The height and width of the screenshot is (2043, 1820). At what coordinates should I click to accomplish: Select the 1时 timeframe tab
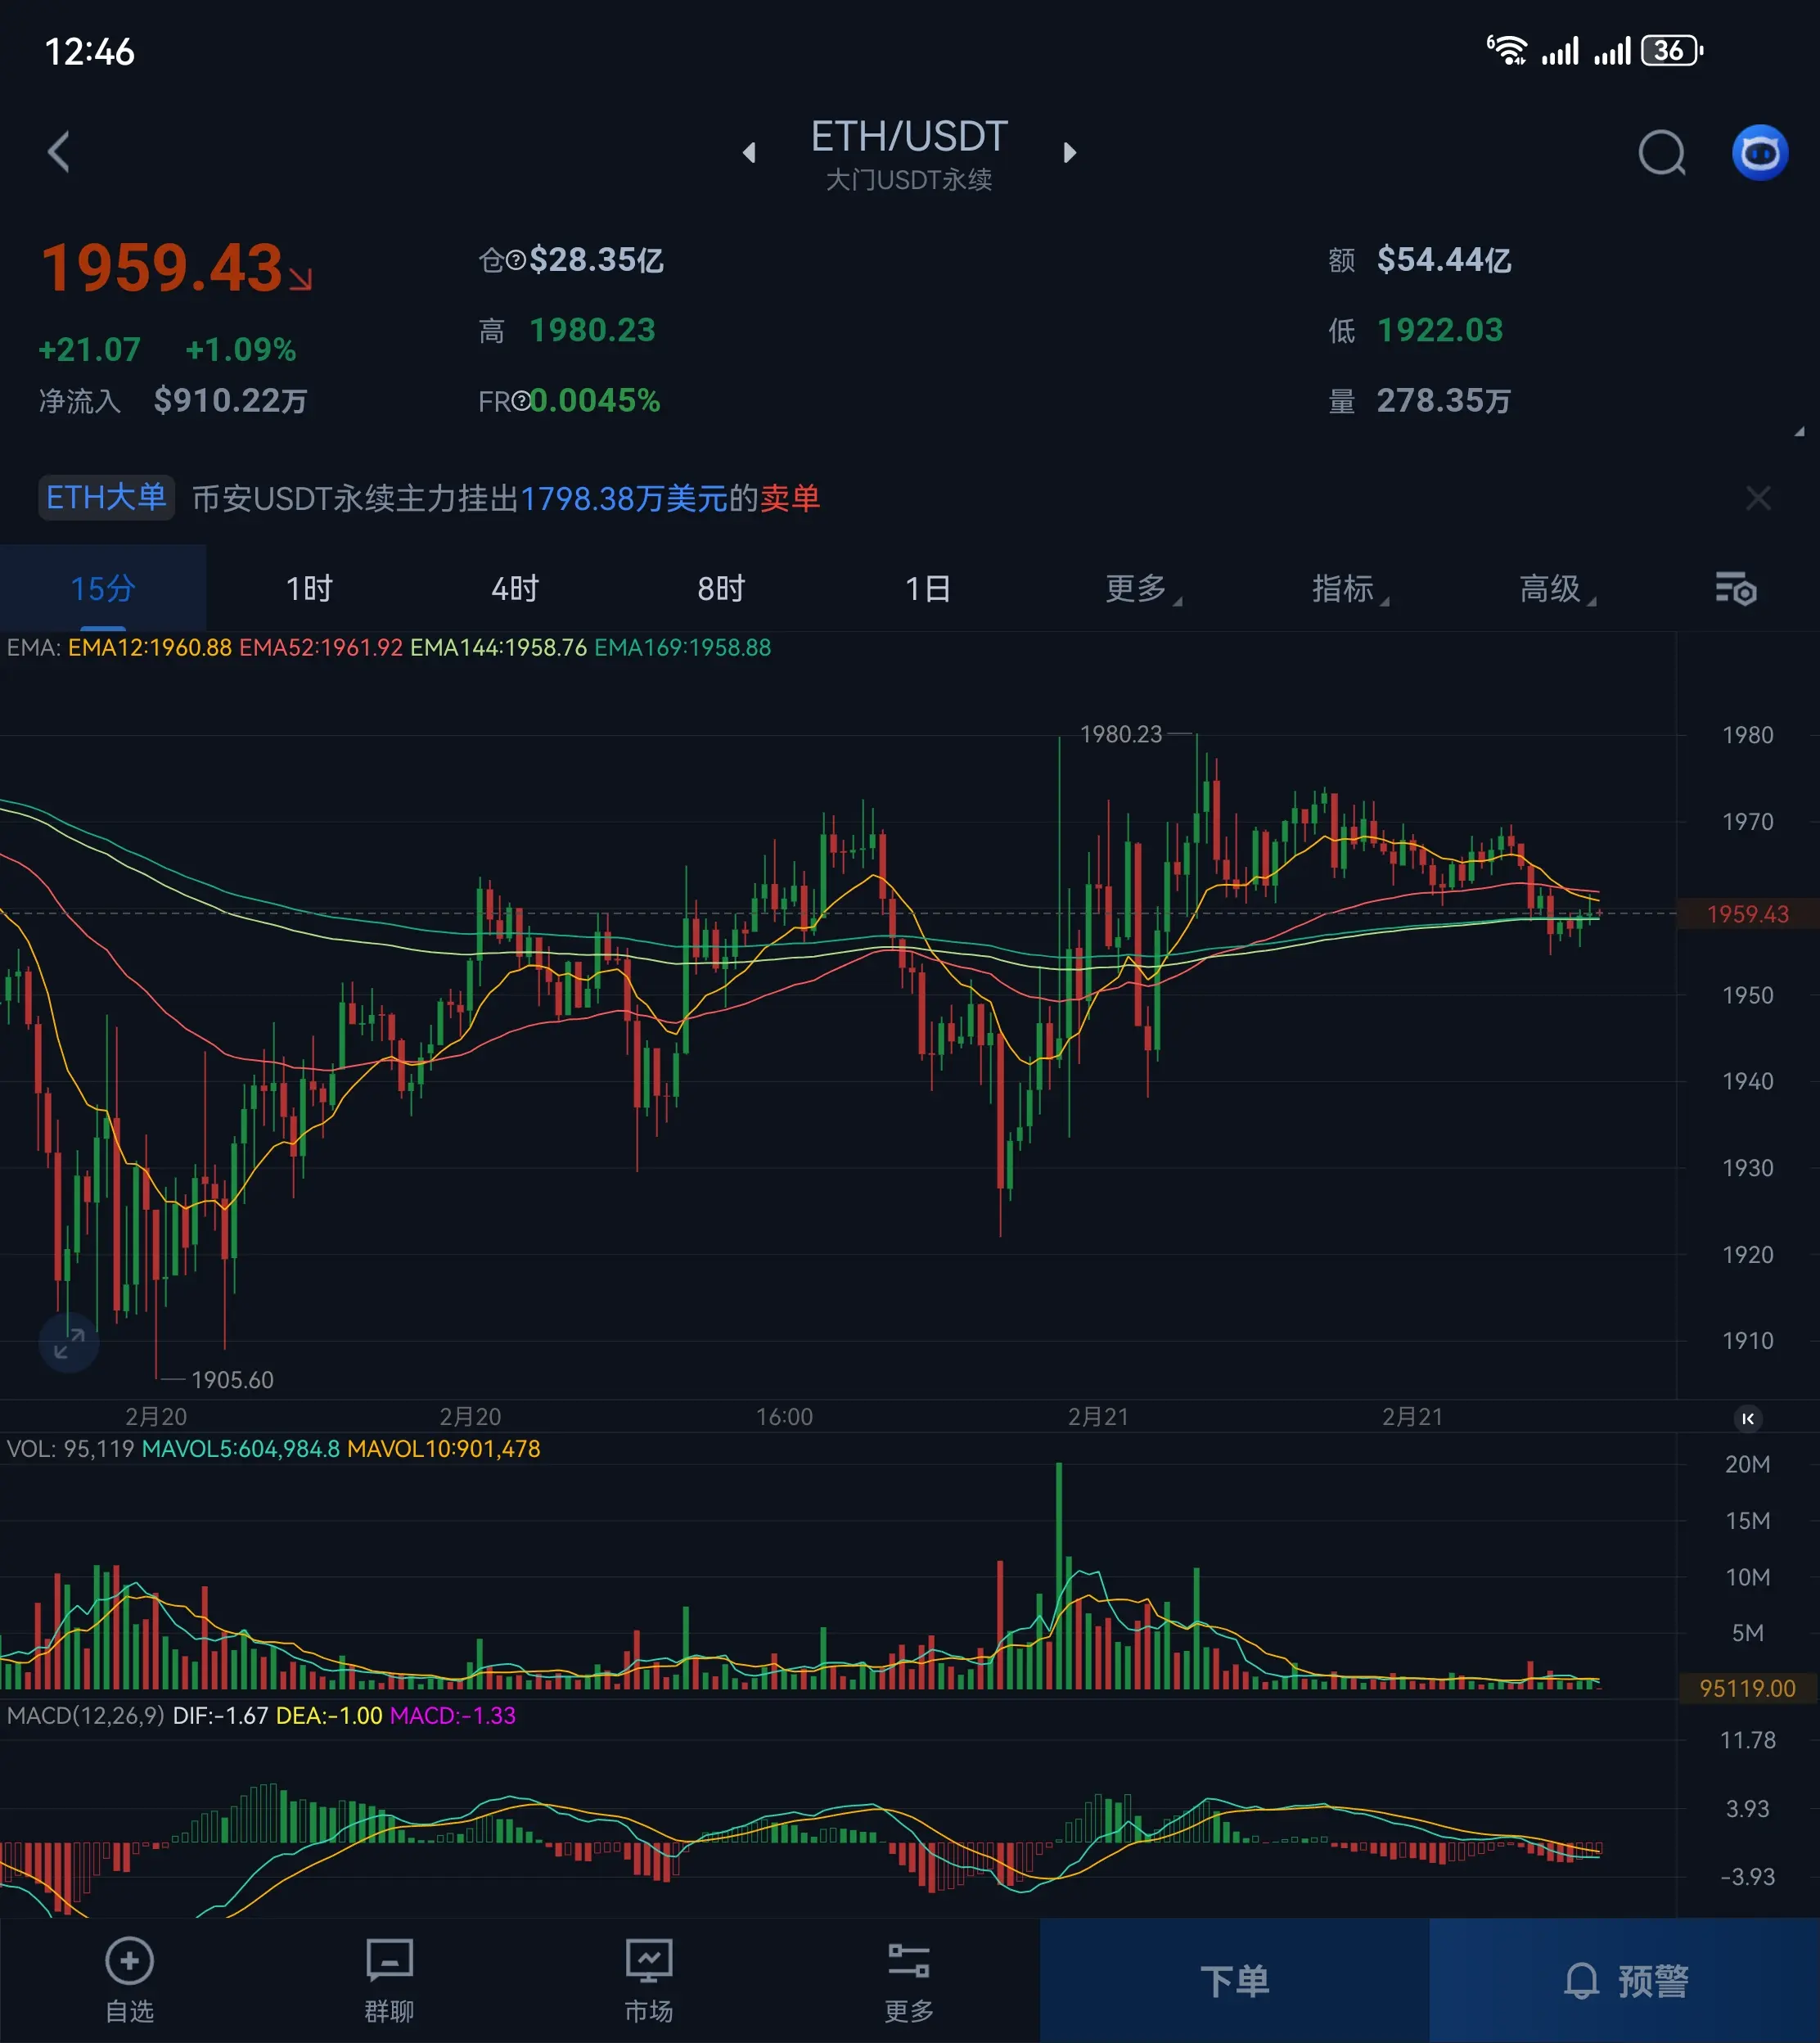point(309,589)
